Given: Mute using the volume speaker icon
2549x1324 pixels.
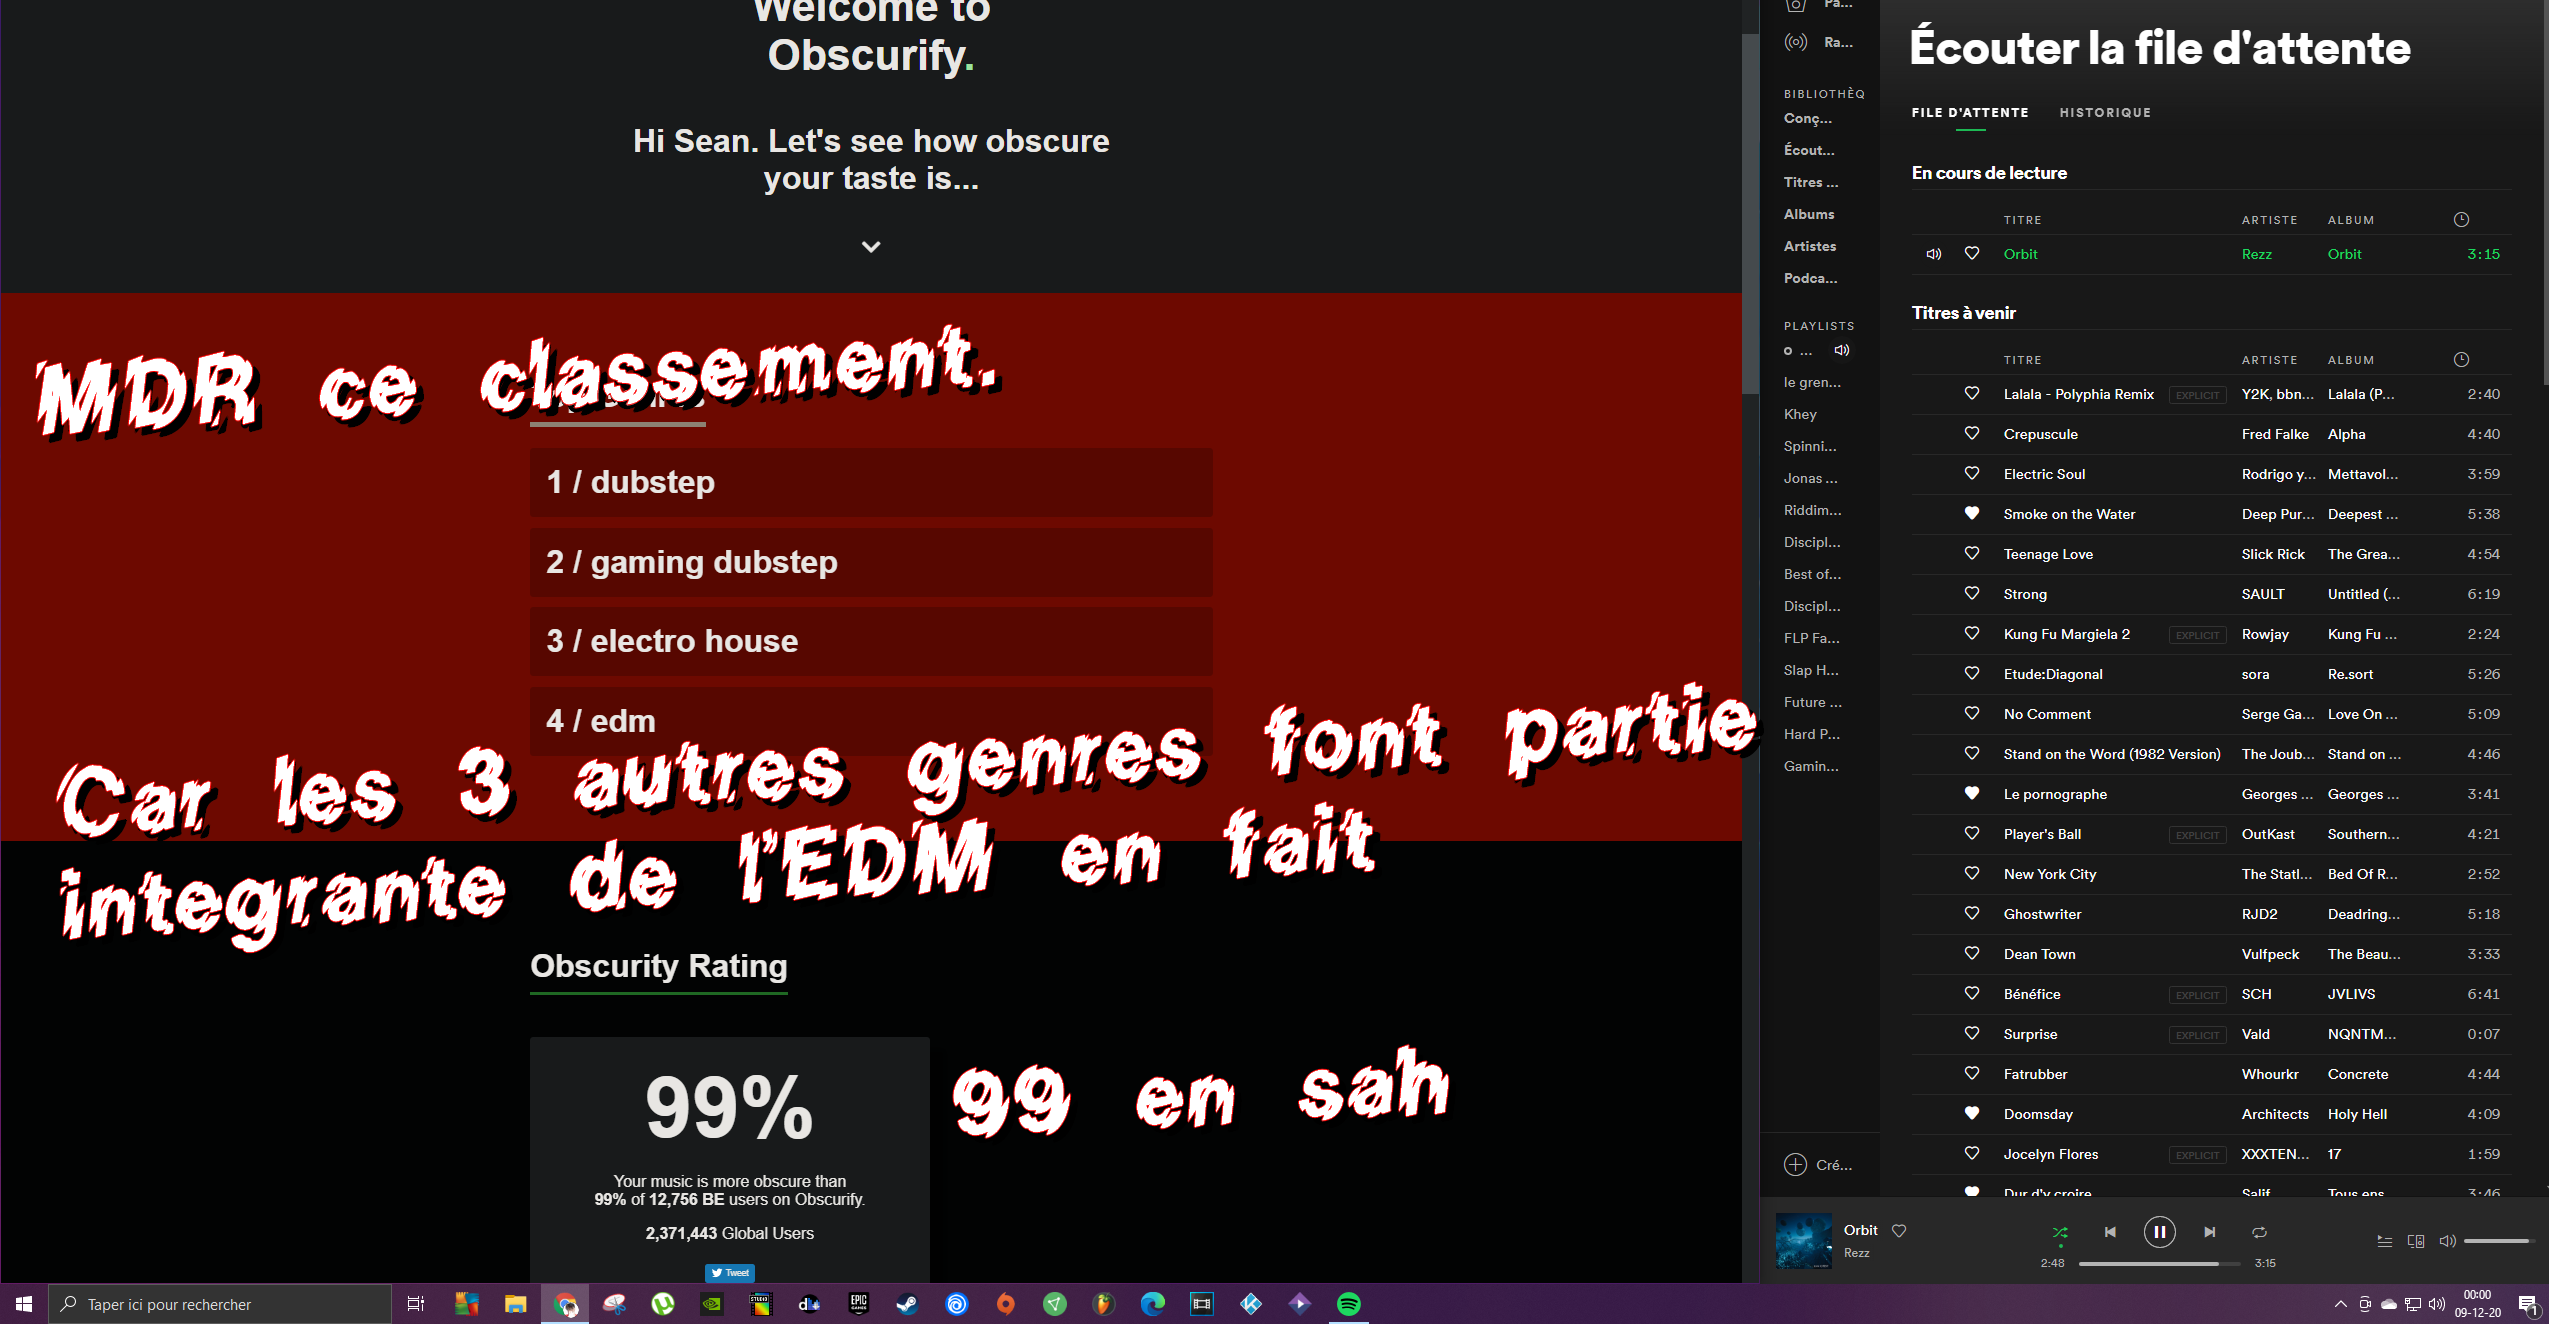Looking at the screenshot, I should 2447,1241.
